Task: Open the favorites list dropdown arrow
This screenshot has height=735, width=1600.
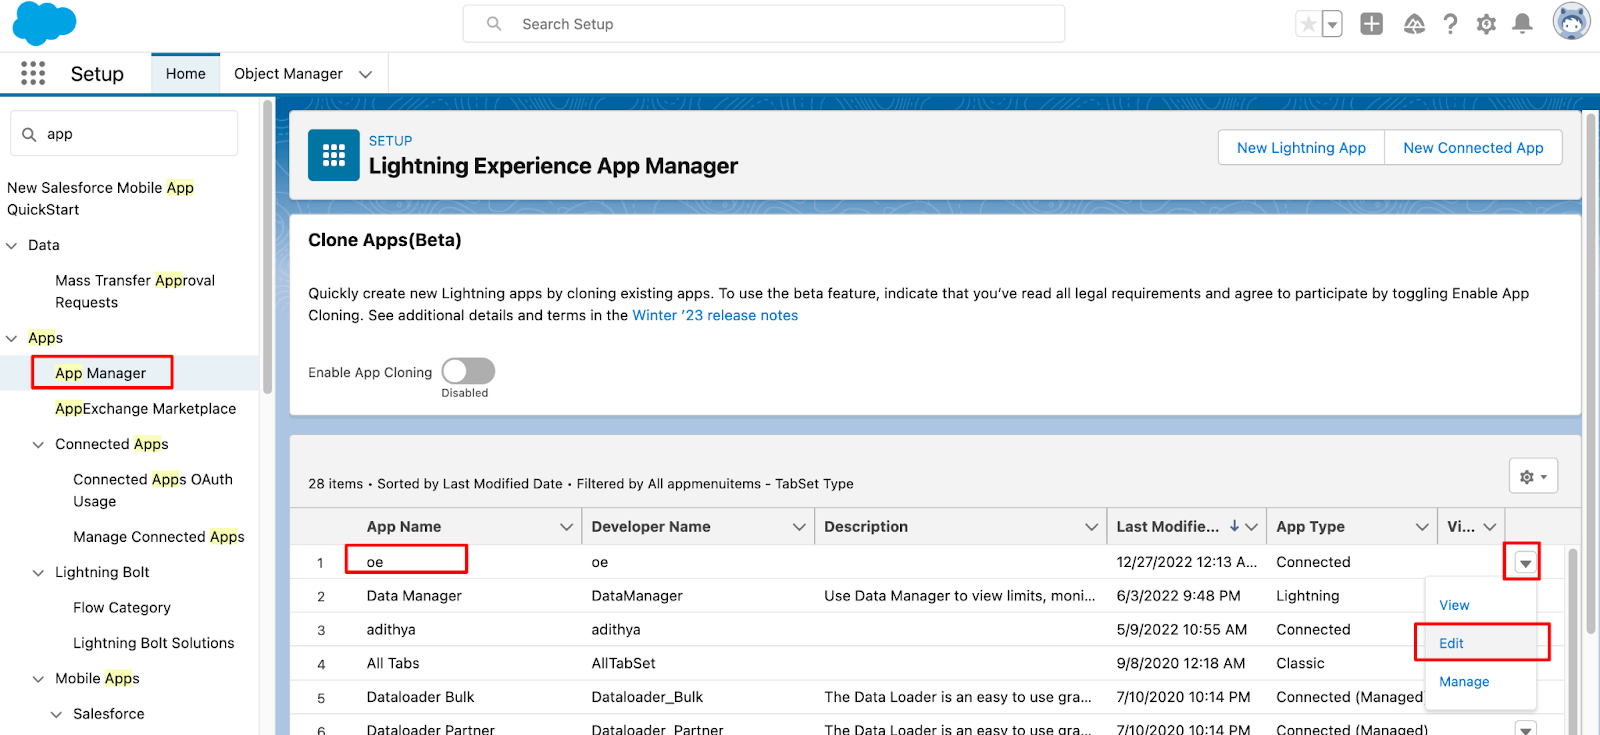Action: tap(1332, 25)
